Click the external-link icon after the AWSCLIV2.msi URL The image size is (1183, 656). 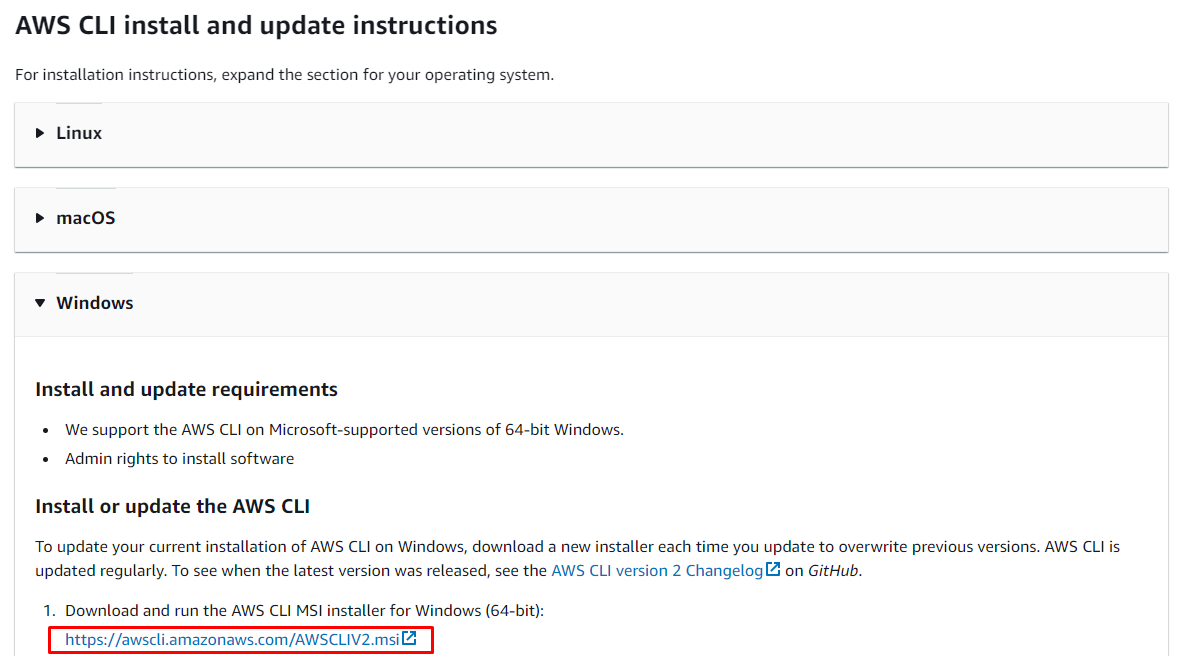(409, 639)
